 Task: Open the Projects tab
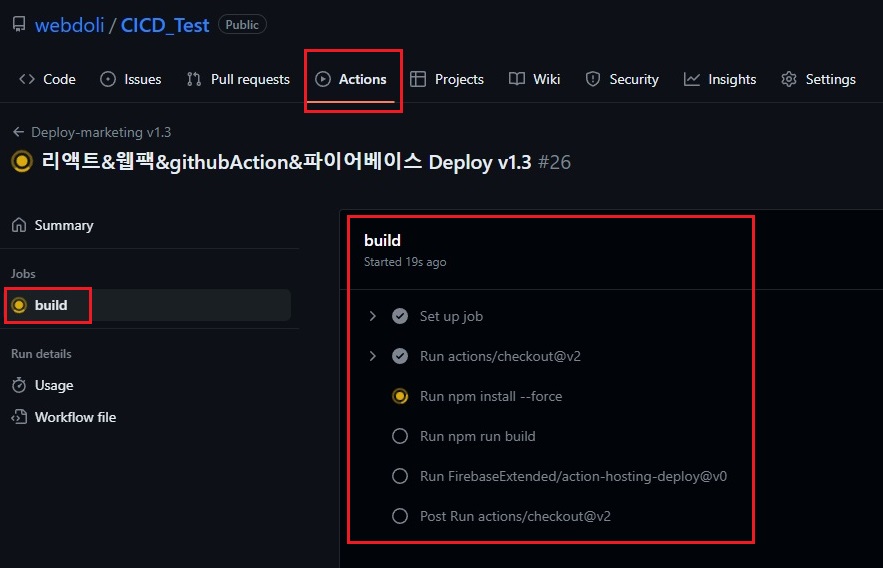(447, 79)
